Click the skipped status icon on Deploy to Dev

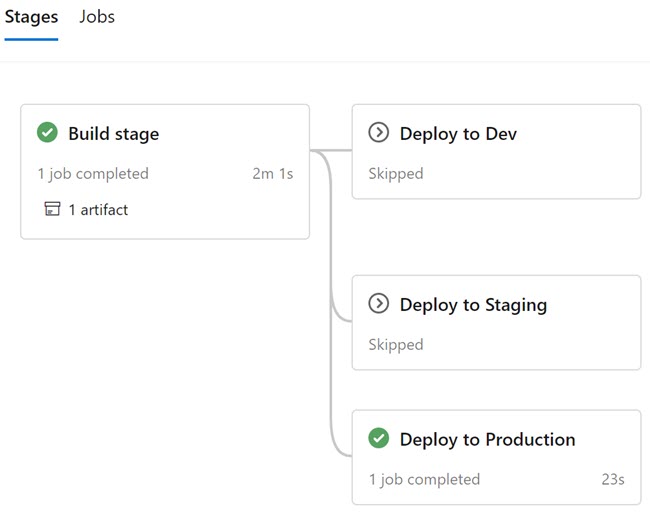378,133
